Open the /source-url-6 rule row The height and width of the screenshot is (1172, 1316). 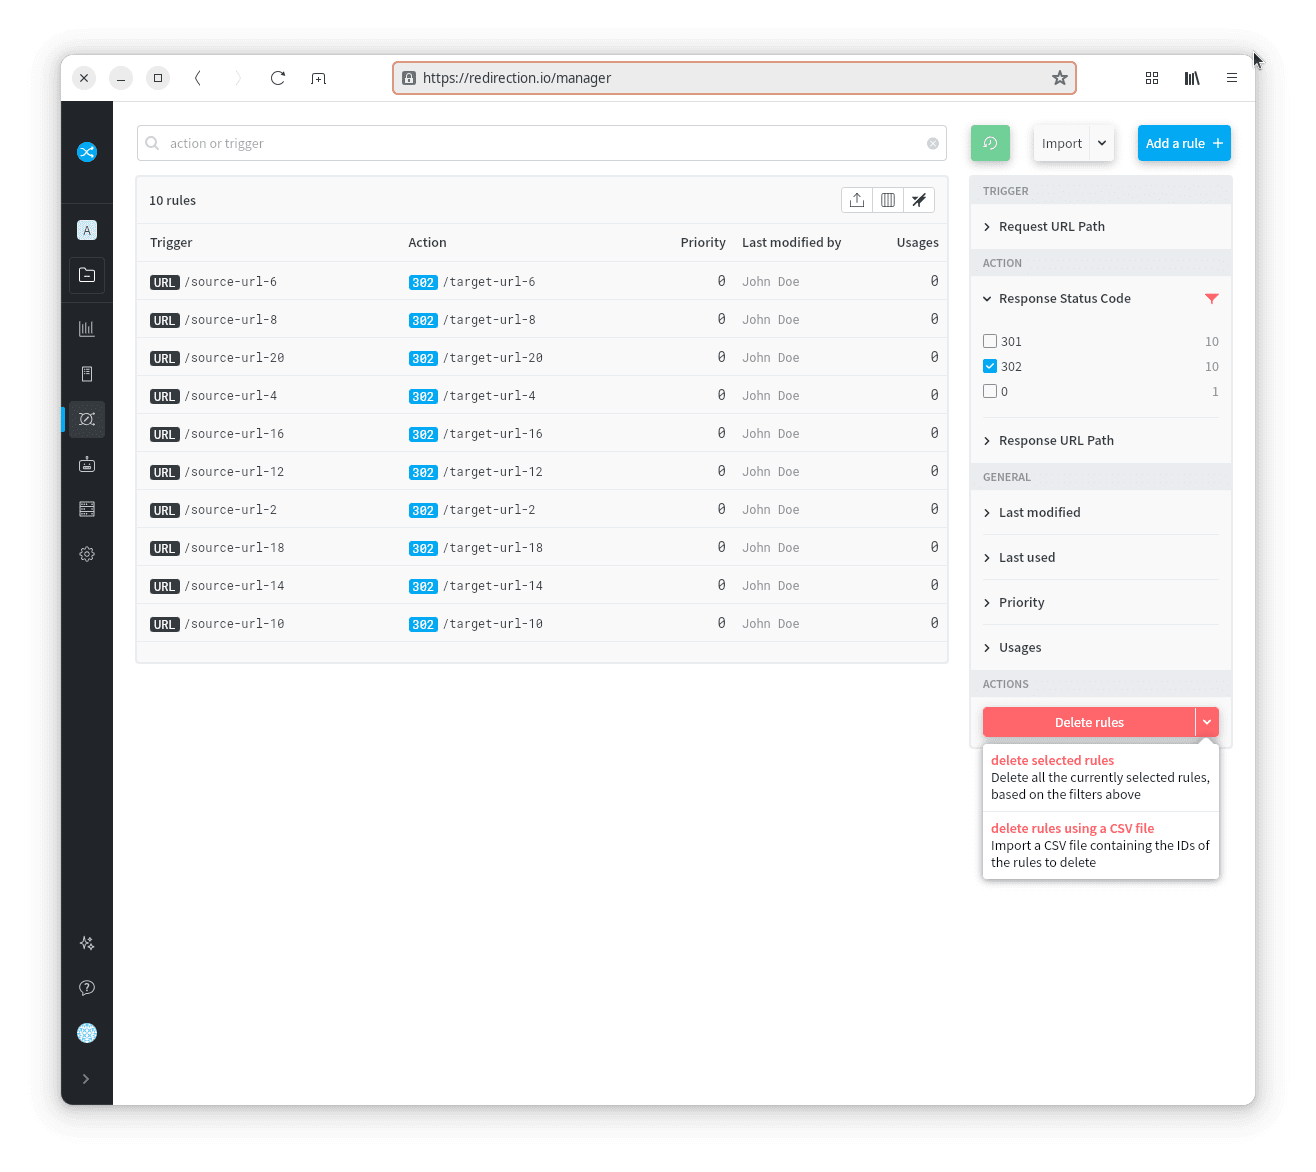click(x=542, y=282)
